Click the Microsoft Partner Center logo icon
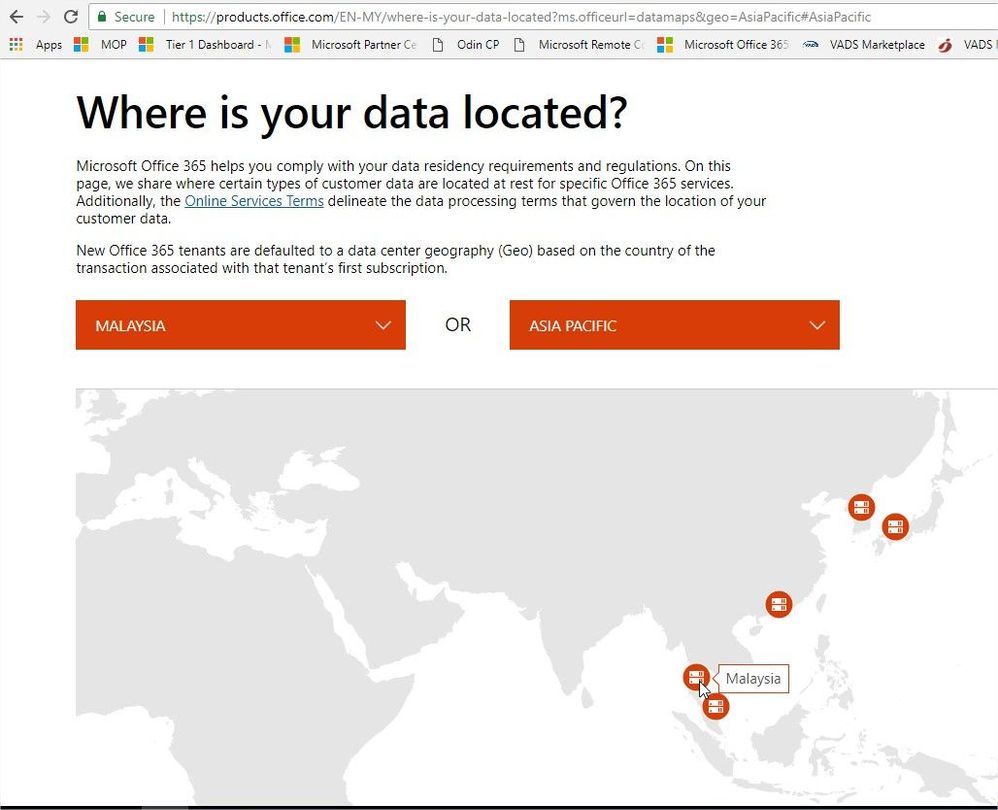 tap(292, 45)
